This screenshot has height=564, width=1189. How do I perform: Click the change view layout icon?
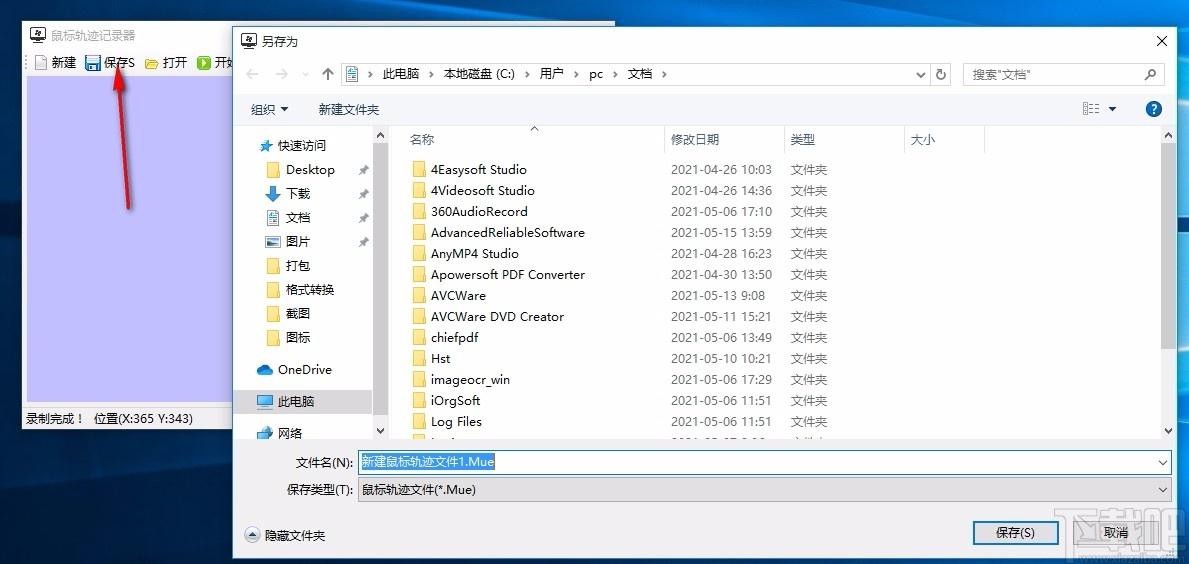[x=1091, y=109]
